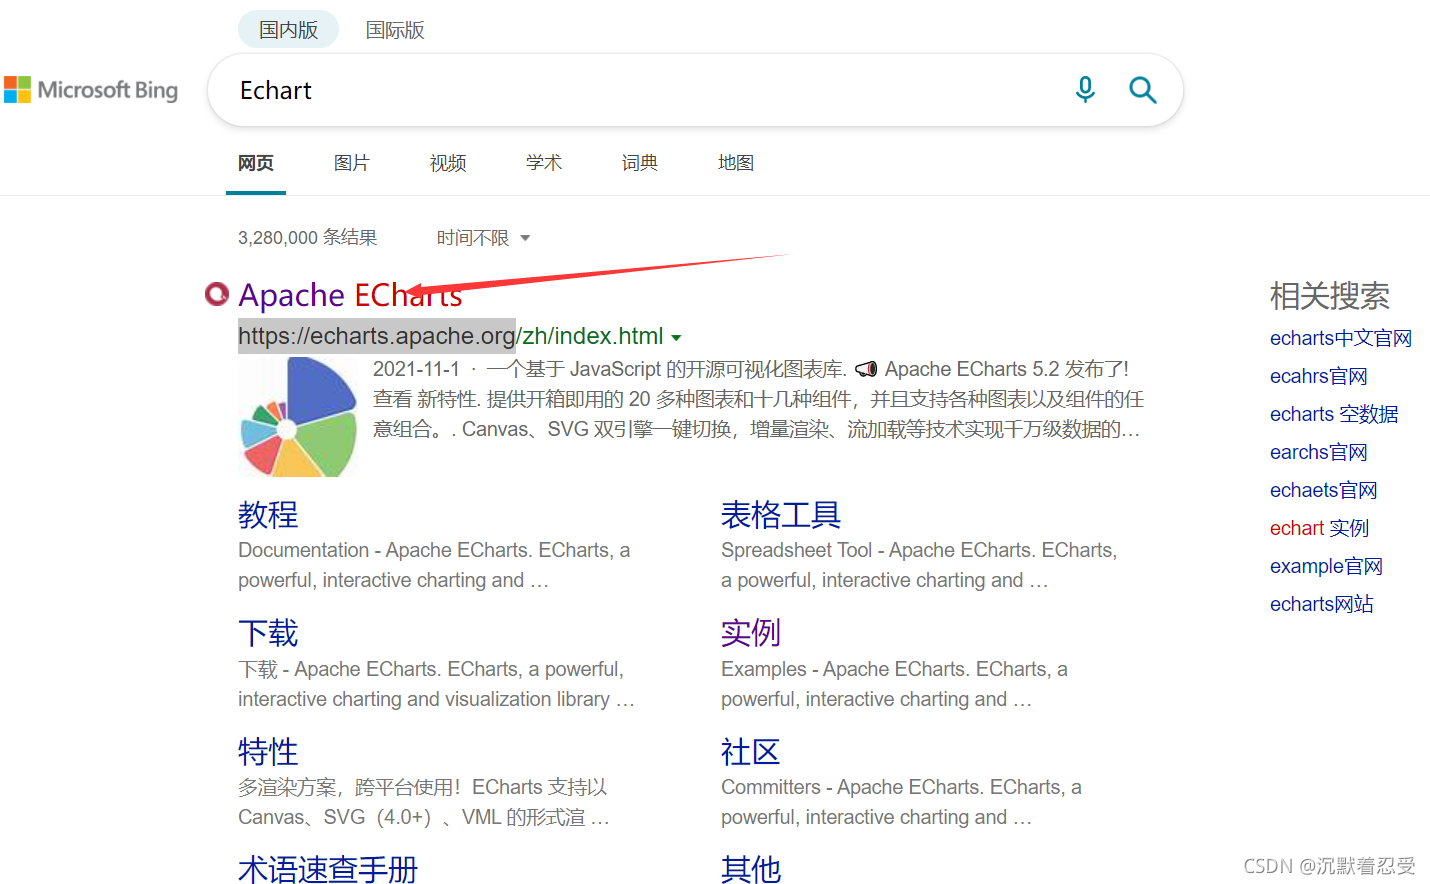
Task: Start voice search with the microphone icon
Action: pyautogui.click(x=1085, y=90)
